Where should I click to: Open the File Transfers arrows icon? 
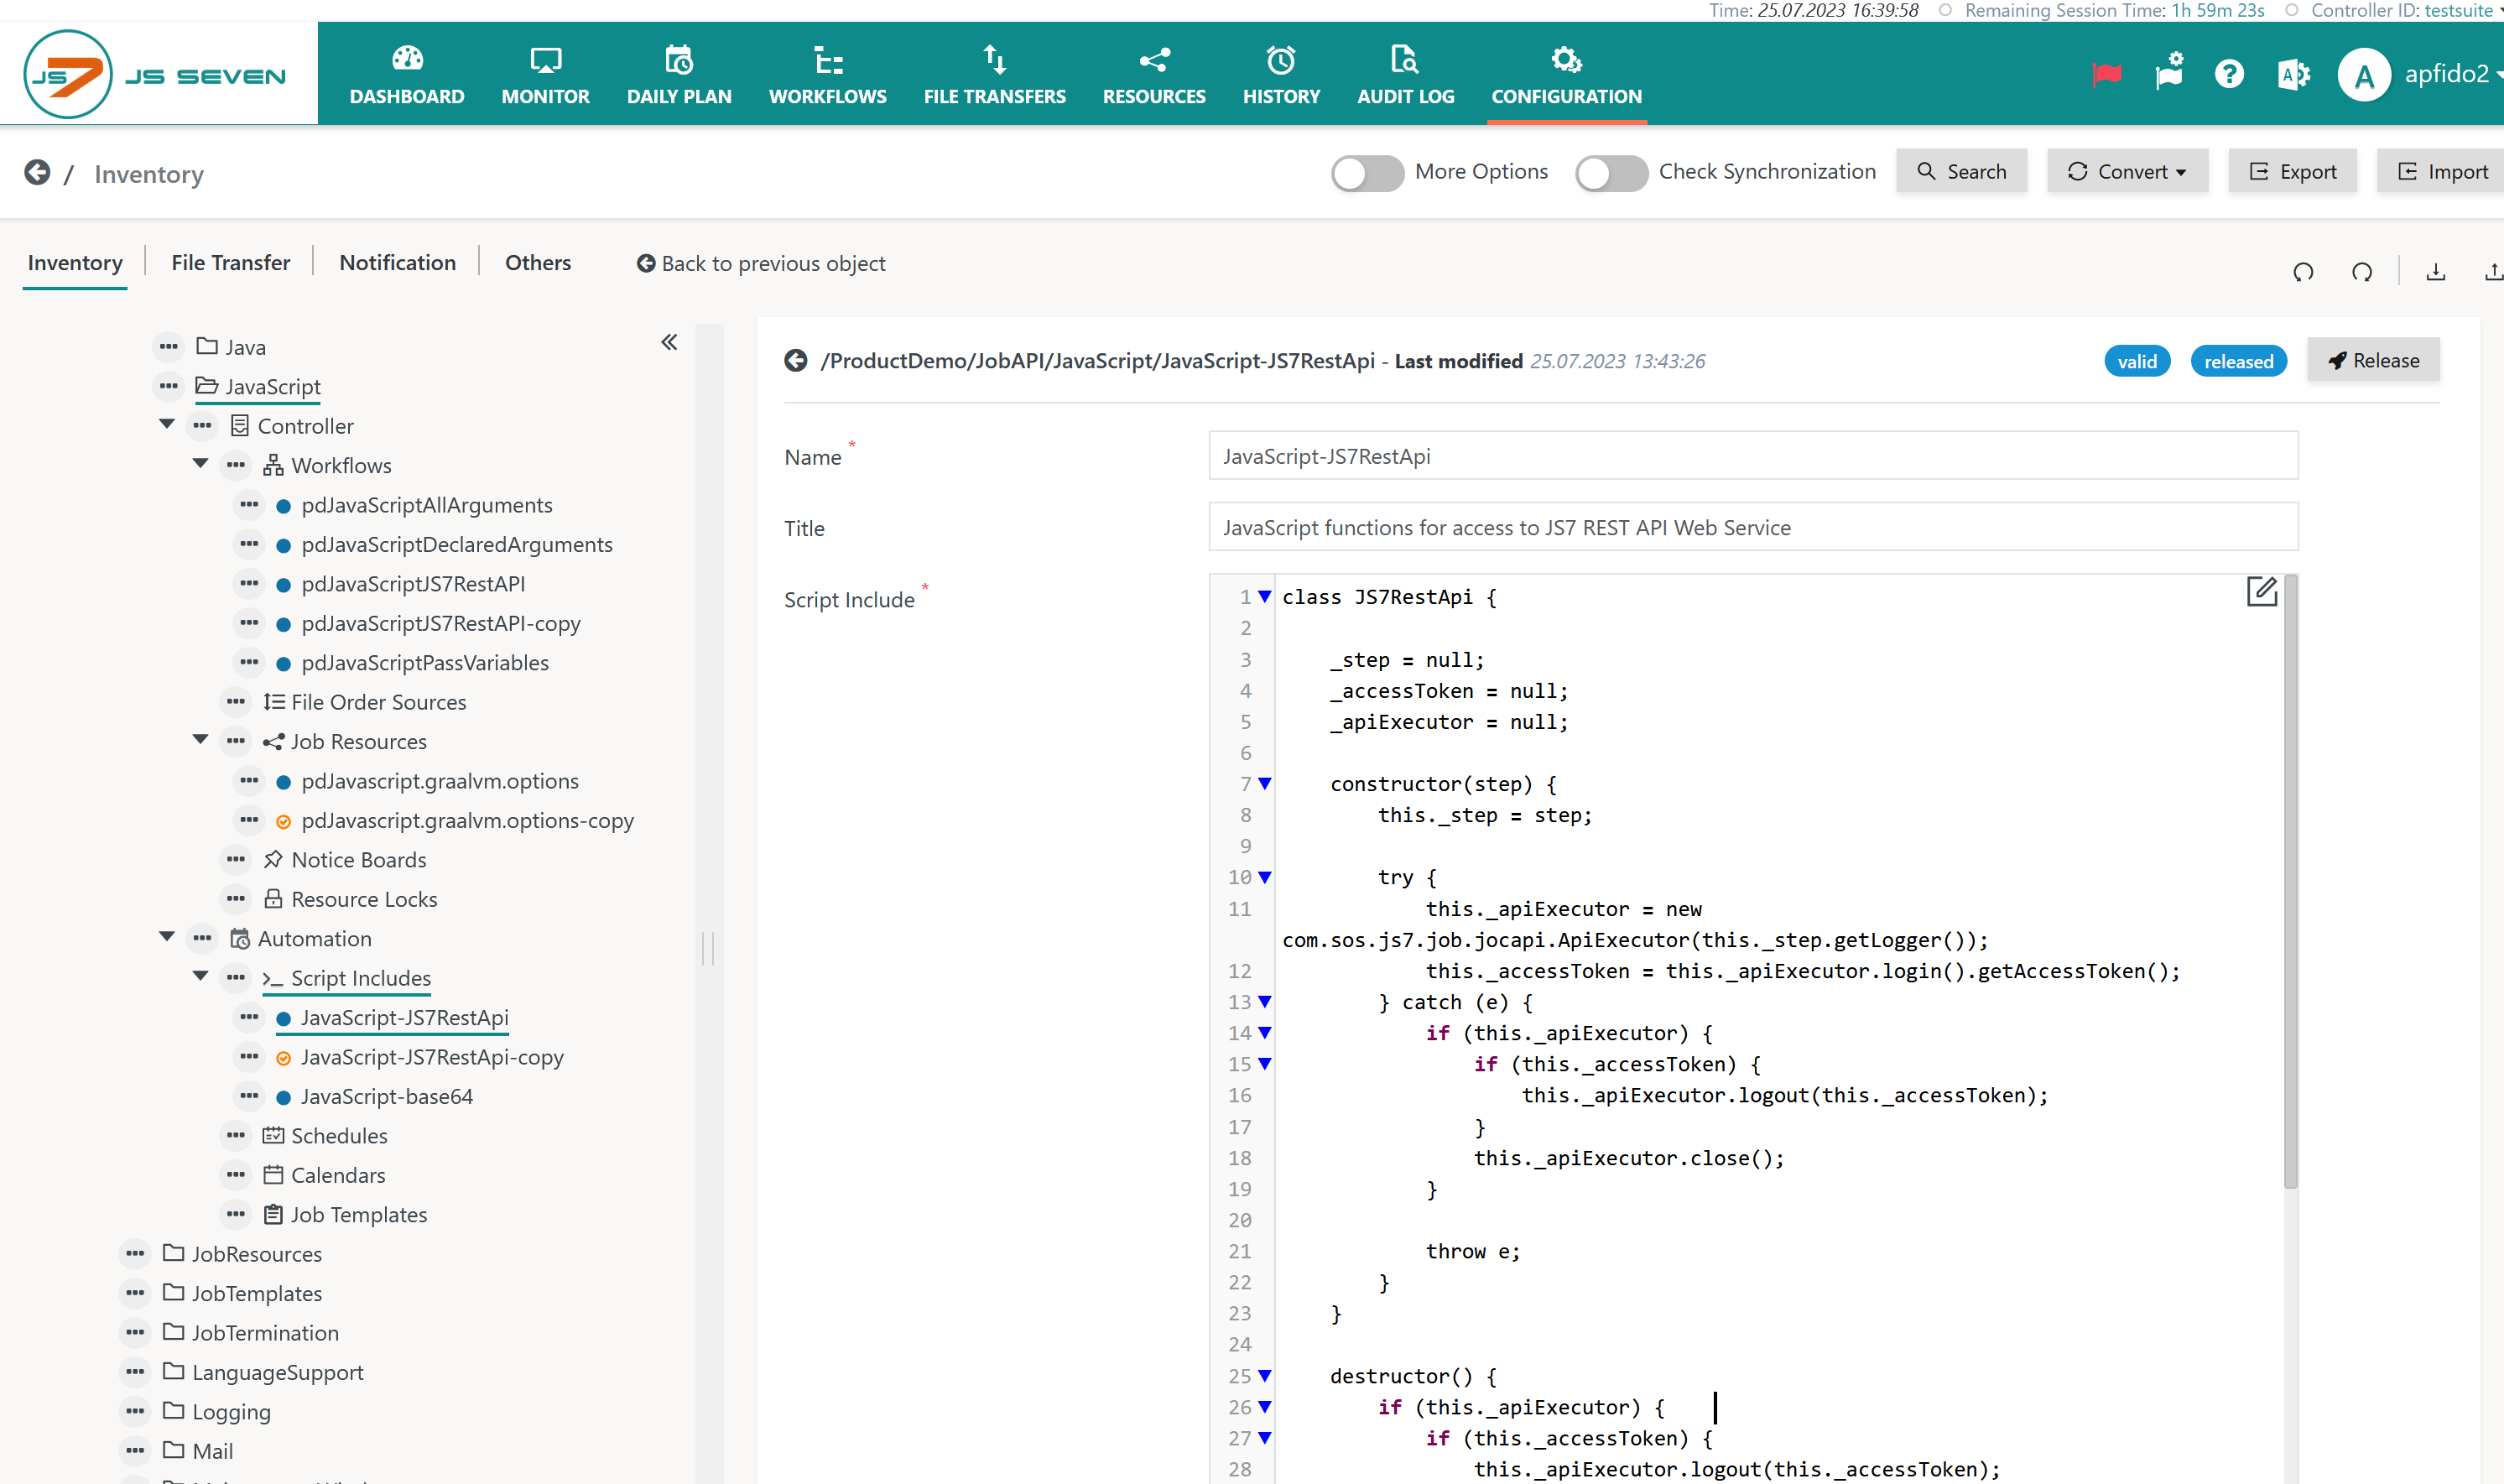[x=994, y=60]
